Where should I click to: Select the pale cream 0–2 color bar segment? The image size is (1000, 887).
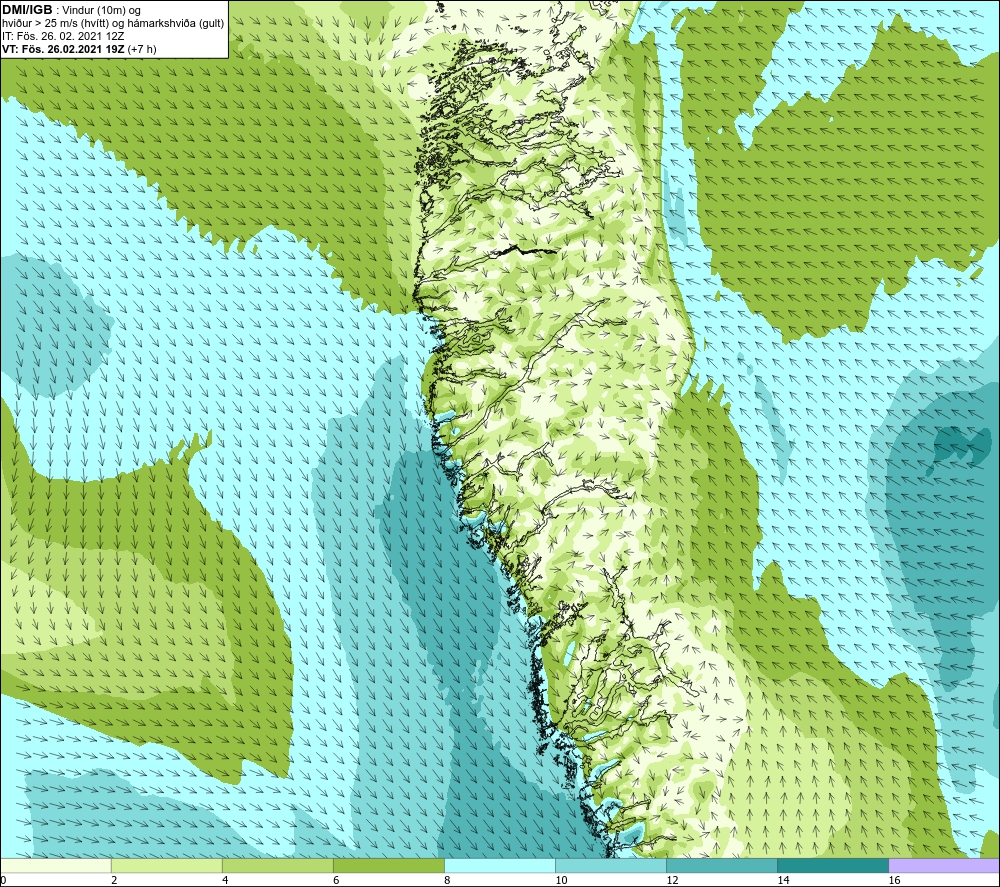tap(55, 866)
